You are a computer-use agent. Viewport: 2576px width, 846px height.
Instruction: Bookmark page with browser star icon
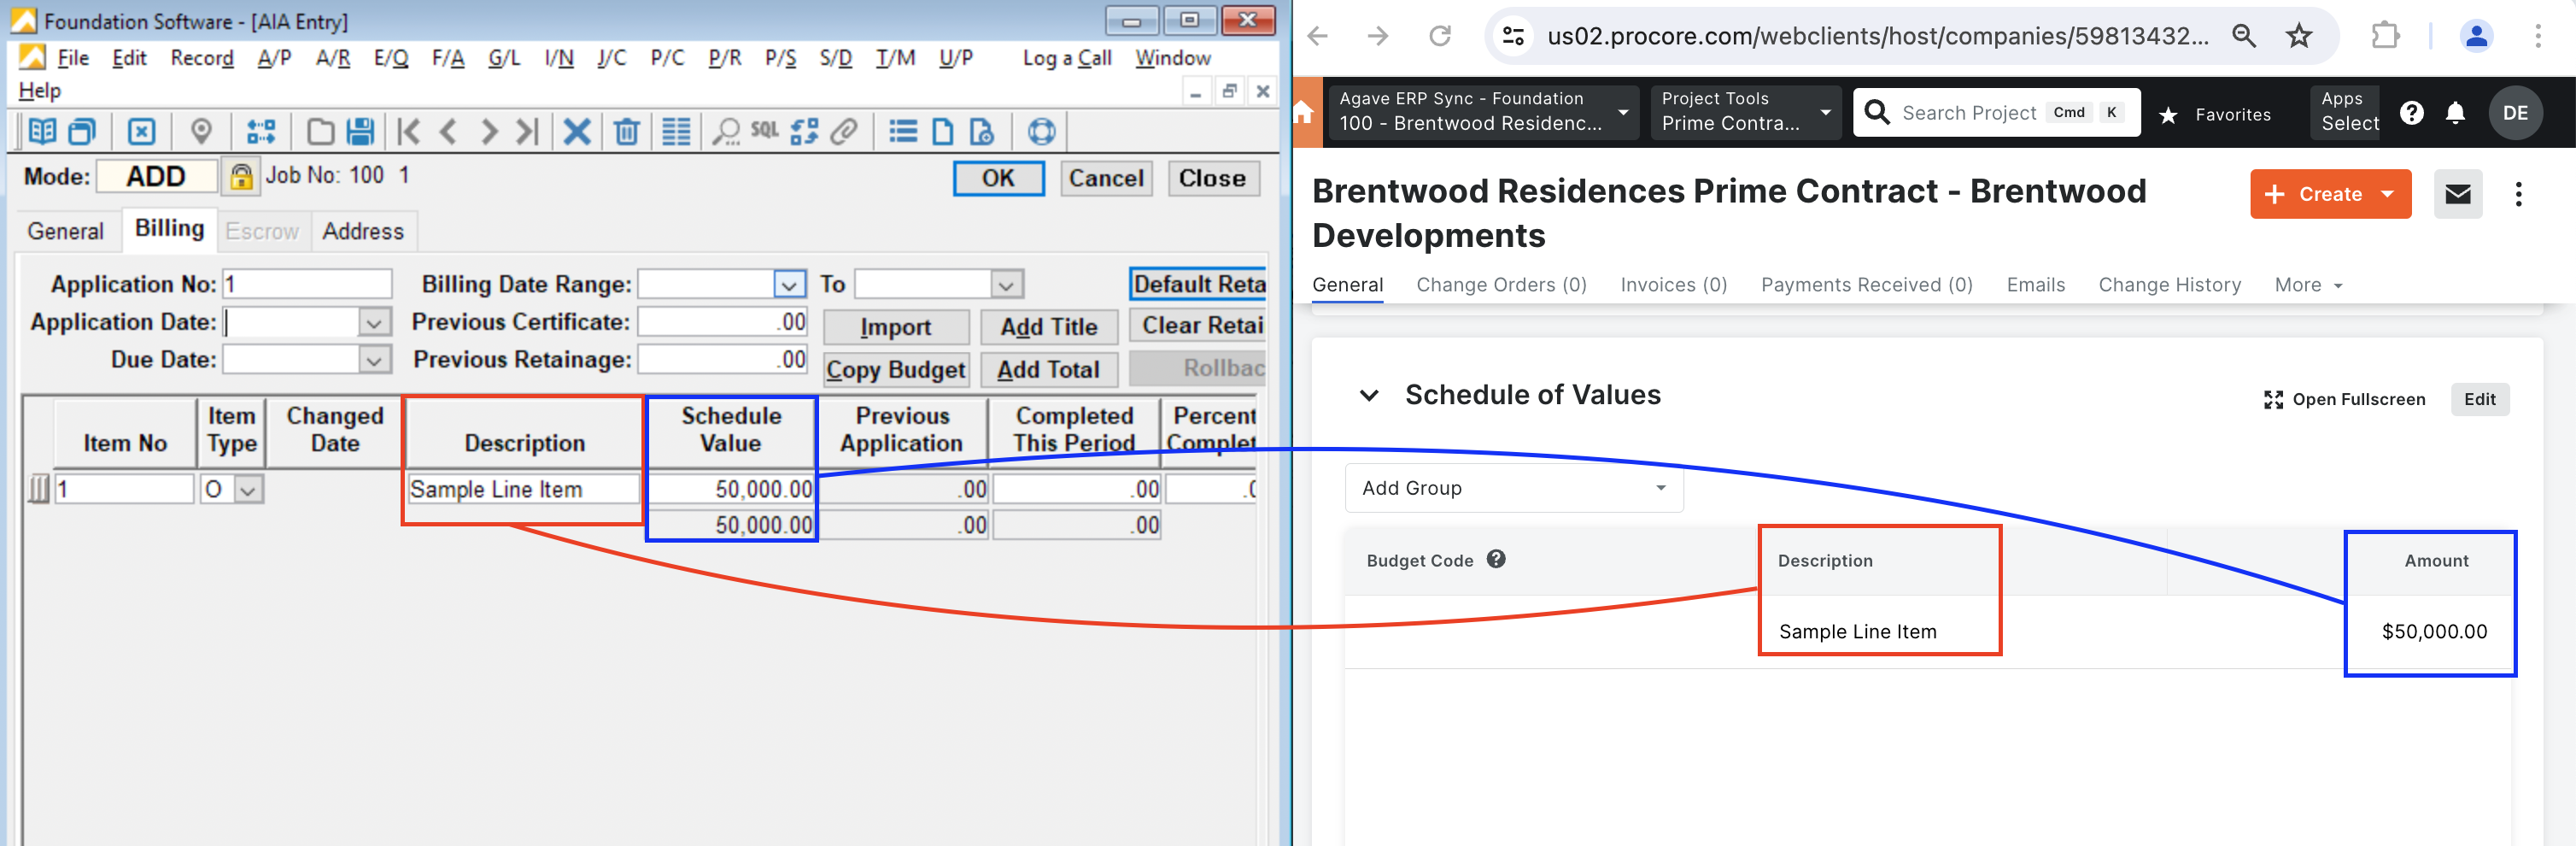(2299, 36)
